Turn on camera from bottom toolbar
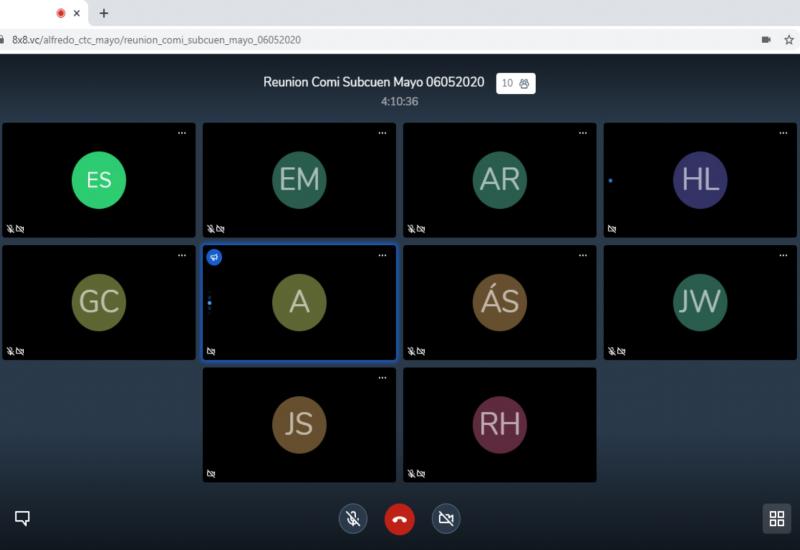Screen dimensions: 800x550 (x=446, y=519)
